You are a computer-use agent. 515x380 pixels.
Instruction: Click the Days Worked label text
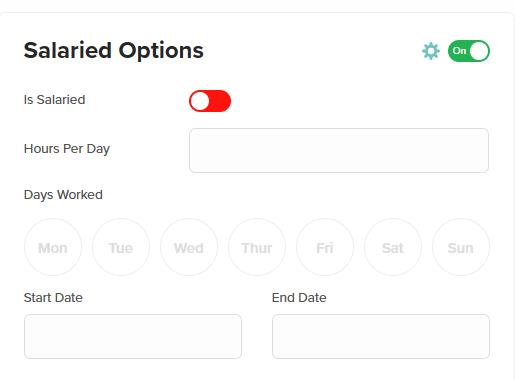pos(63,195)
